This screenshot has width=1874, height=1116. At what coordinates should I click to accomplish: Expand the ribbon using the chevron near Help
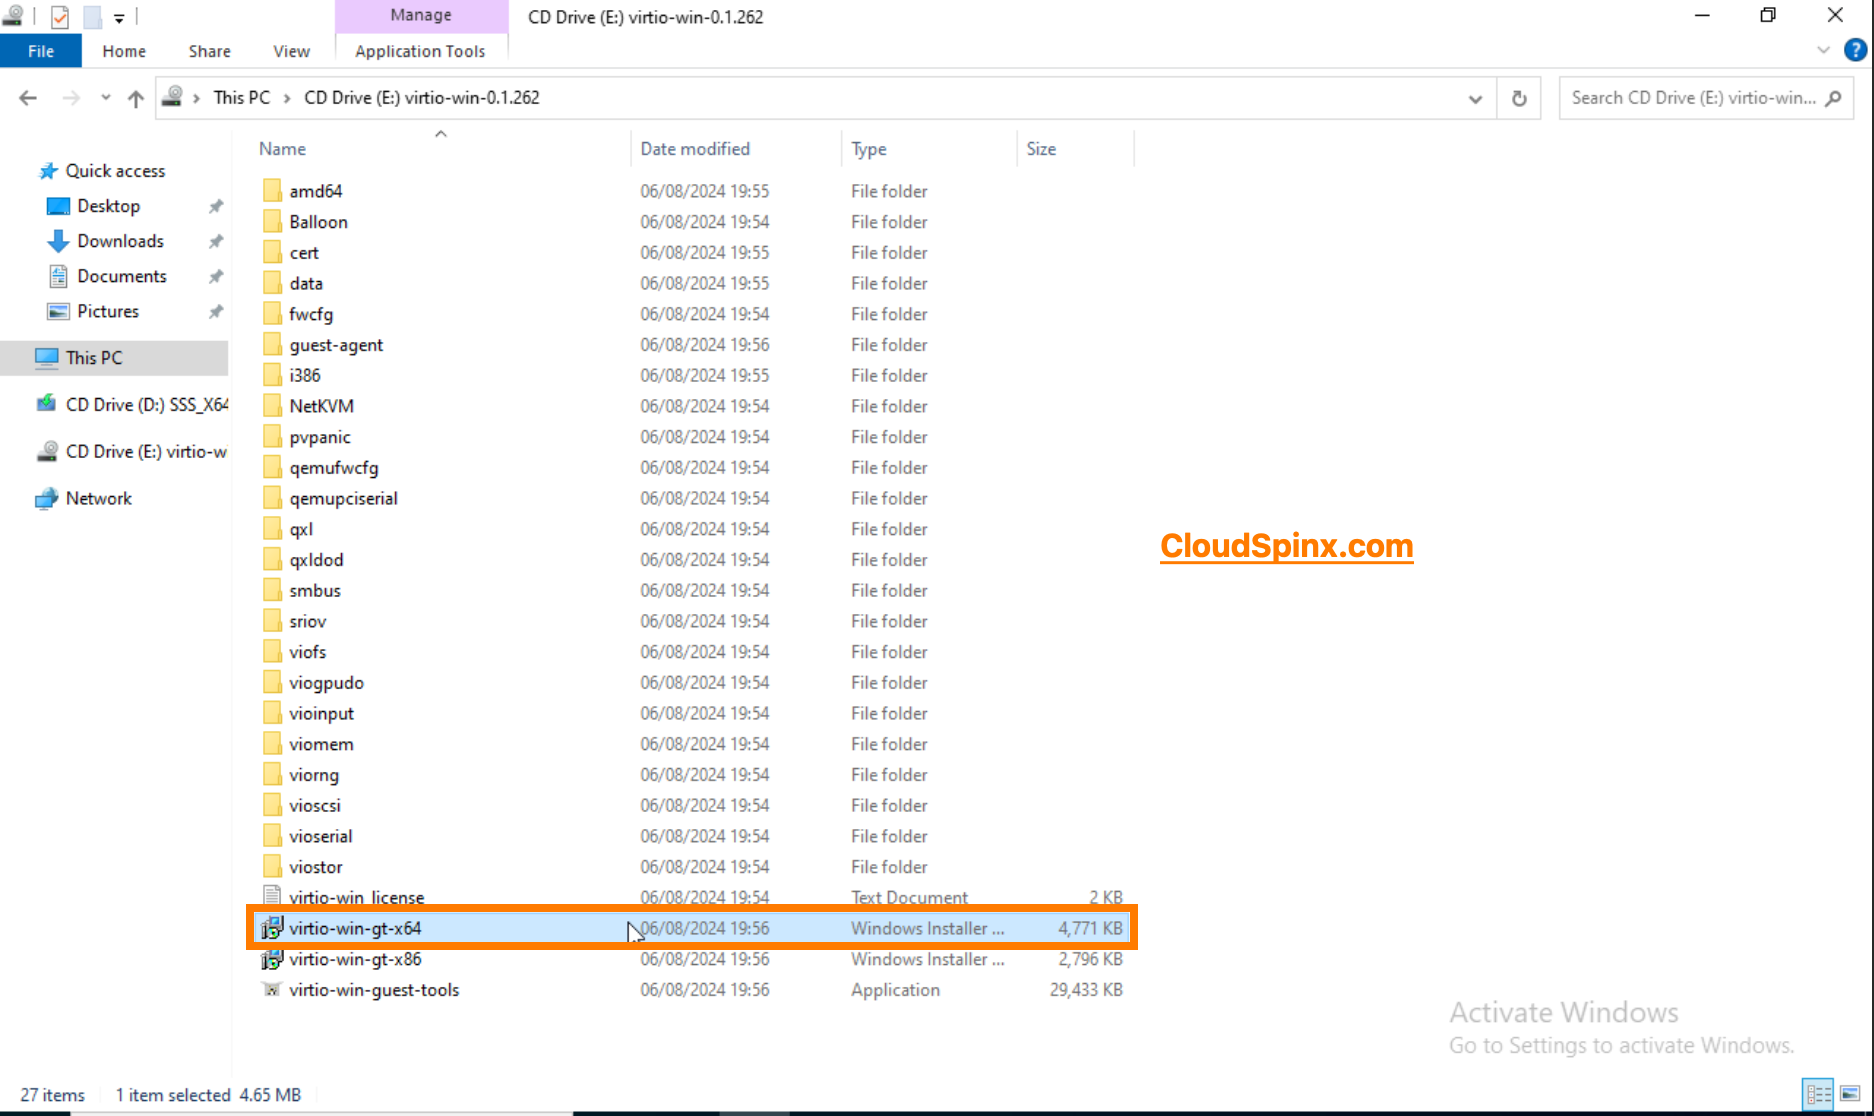click(x=1823, y=50)
